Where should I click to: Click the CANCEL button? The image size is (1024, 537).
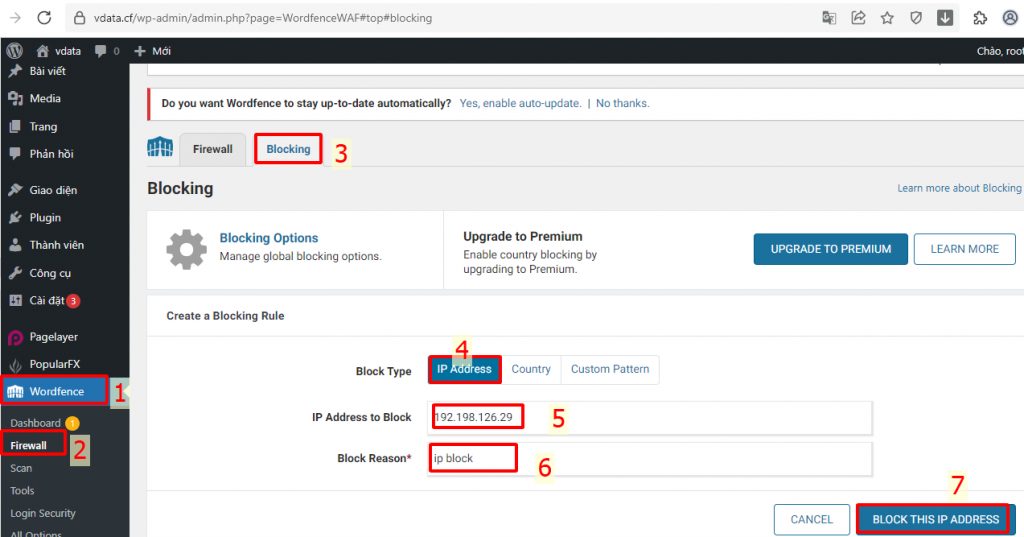(812, 519)
